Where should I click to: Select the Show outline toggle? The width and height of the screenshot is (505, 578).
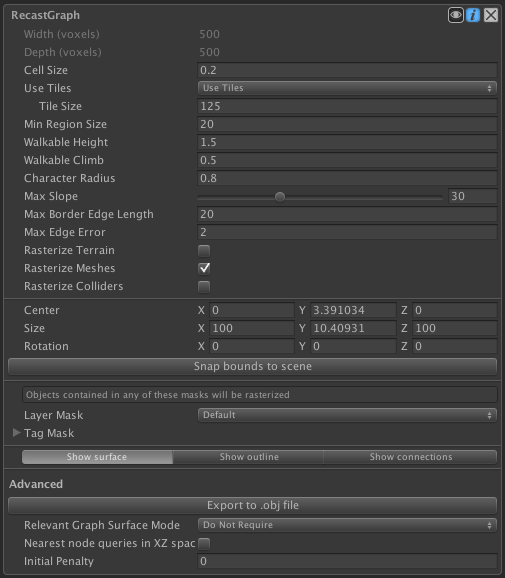point(248,457)
